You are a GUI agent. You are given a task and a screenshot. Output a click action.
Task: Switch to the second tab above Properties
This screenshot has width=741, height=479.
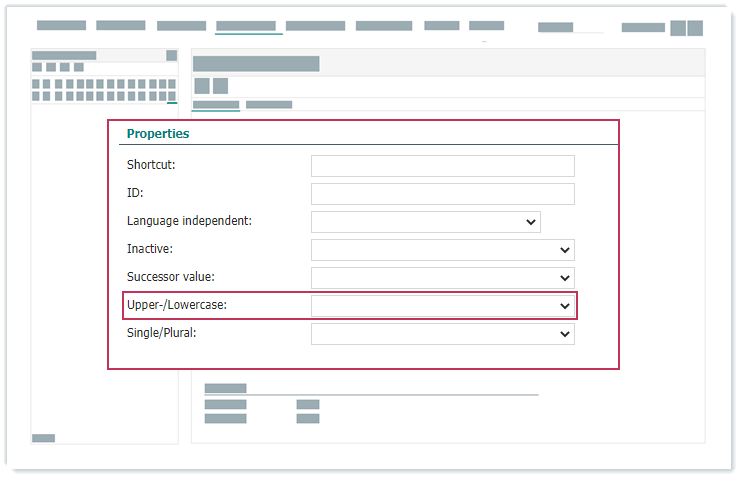(269, 104)
